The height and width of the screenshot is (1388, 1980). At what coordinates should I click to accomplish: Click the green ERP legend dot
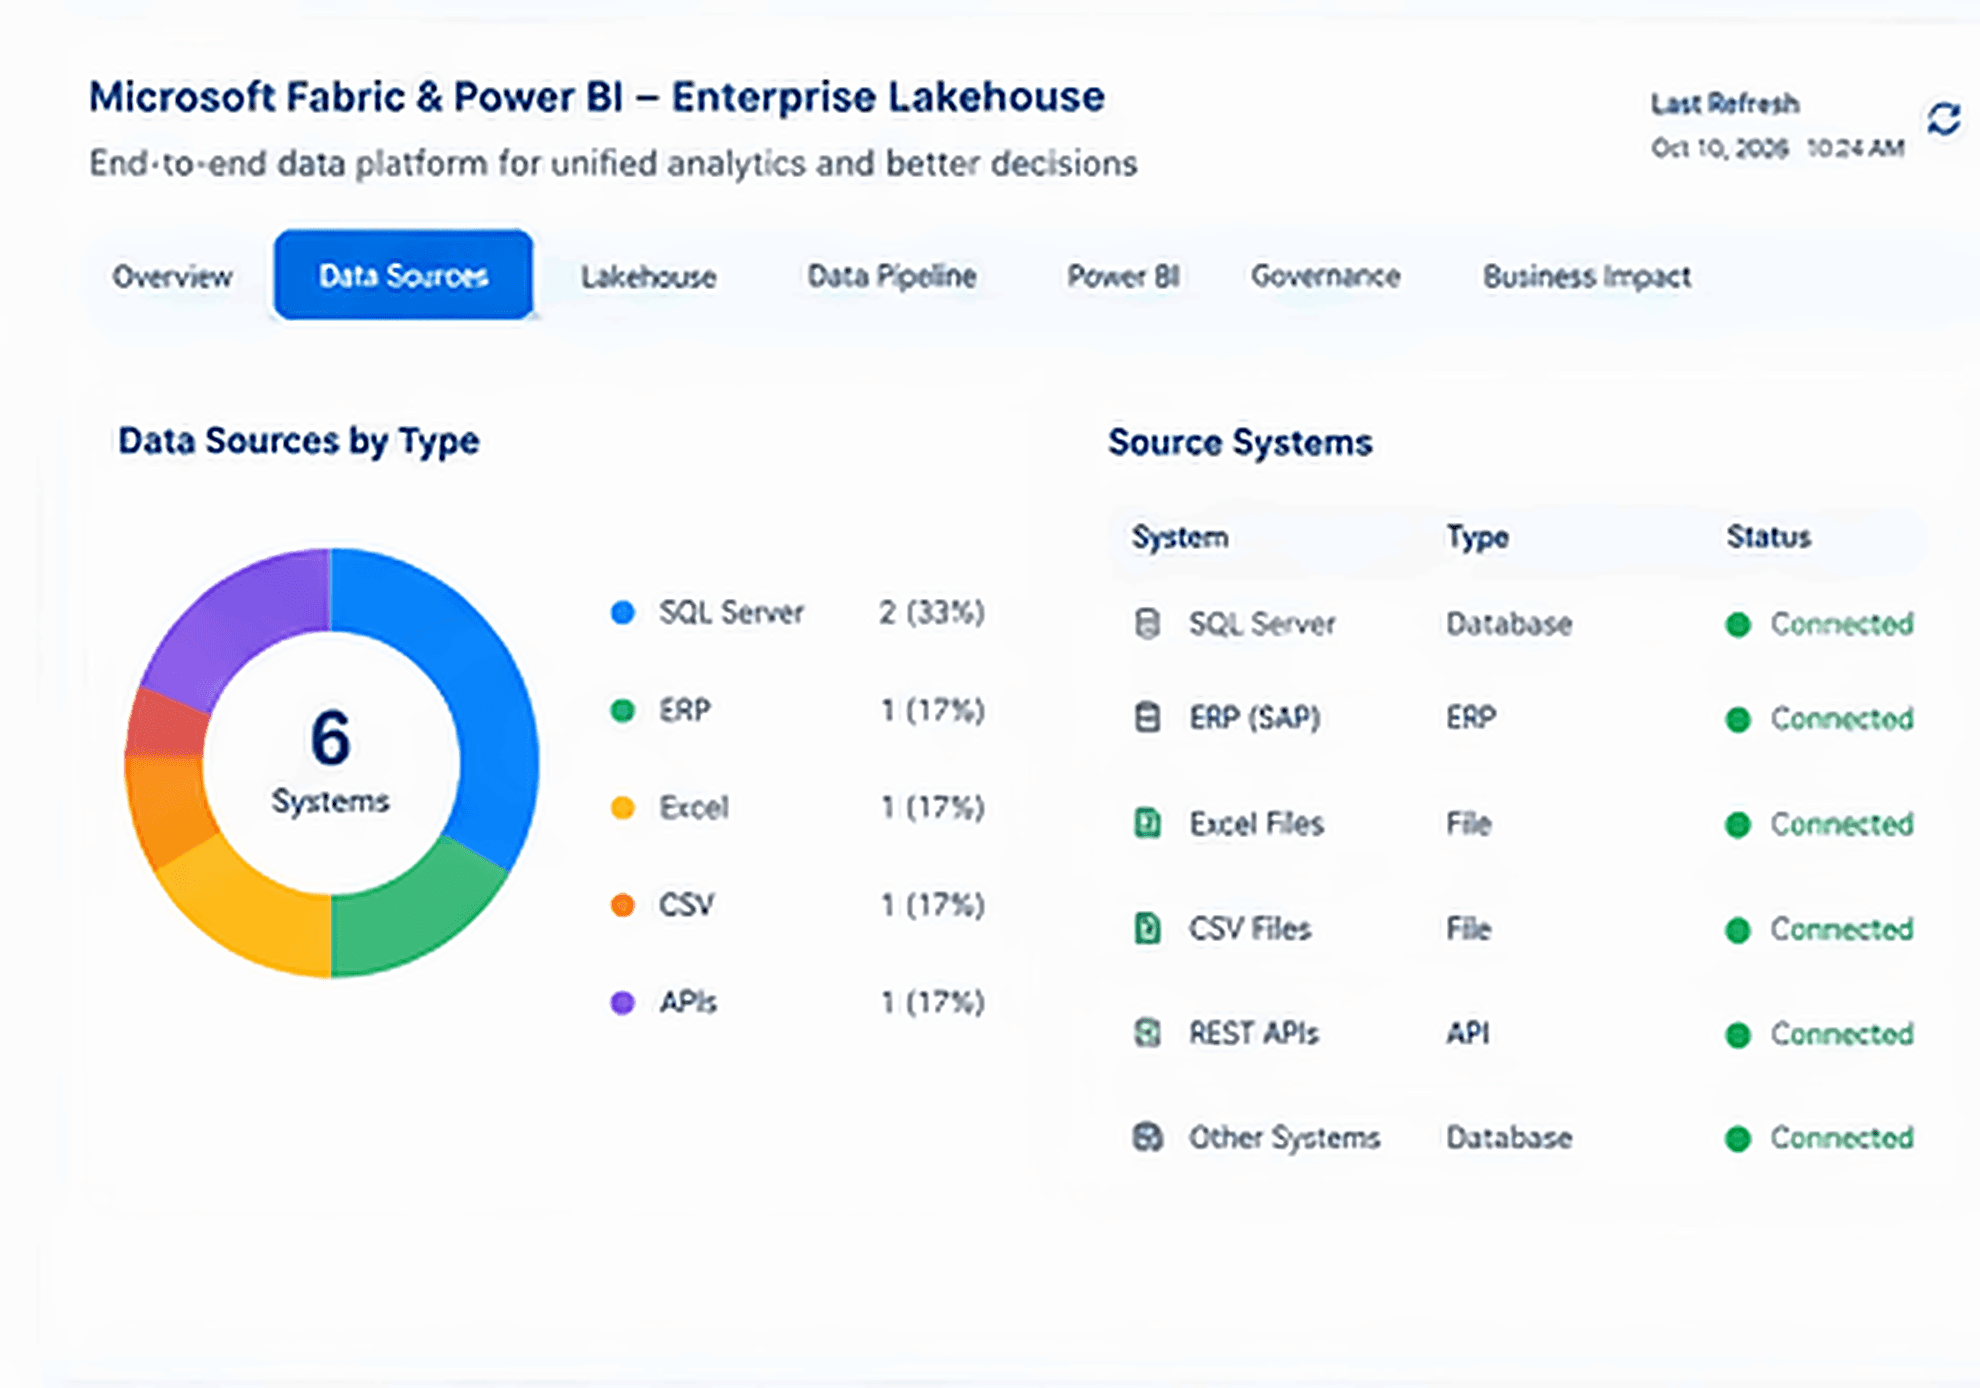(622, 711)
